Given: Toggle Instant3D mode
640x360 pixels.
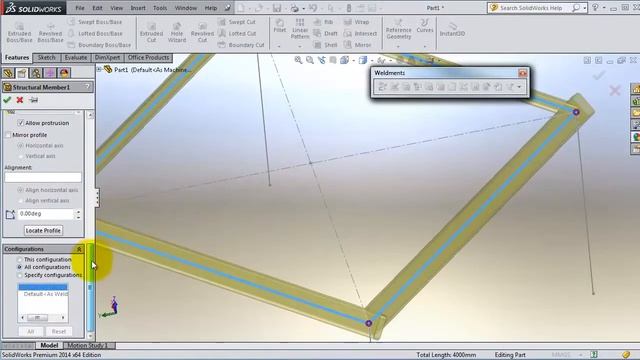Looking at the screenshot, I should tap(452, 29).
